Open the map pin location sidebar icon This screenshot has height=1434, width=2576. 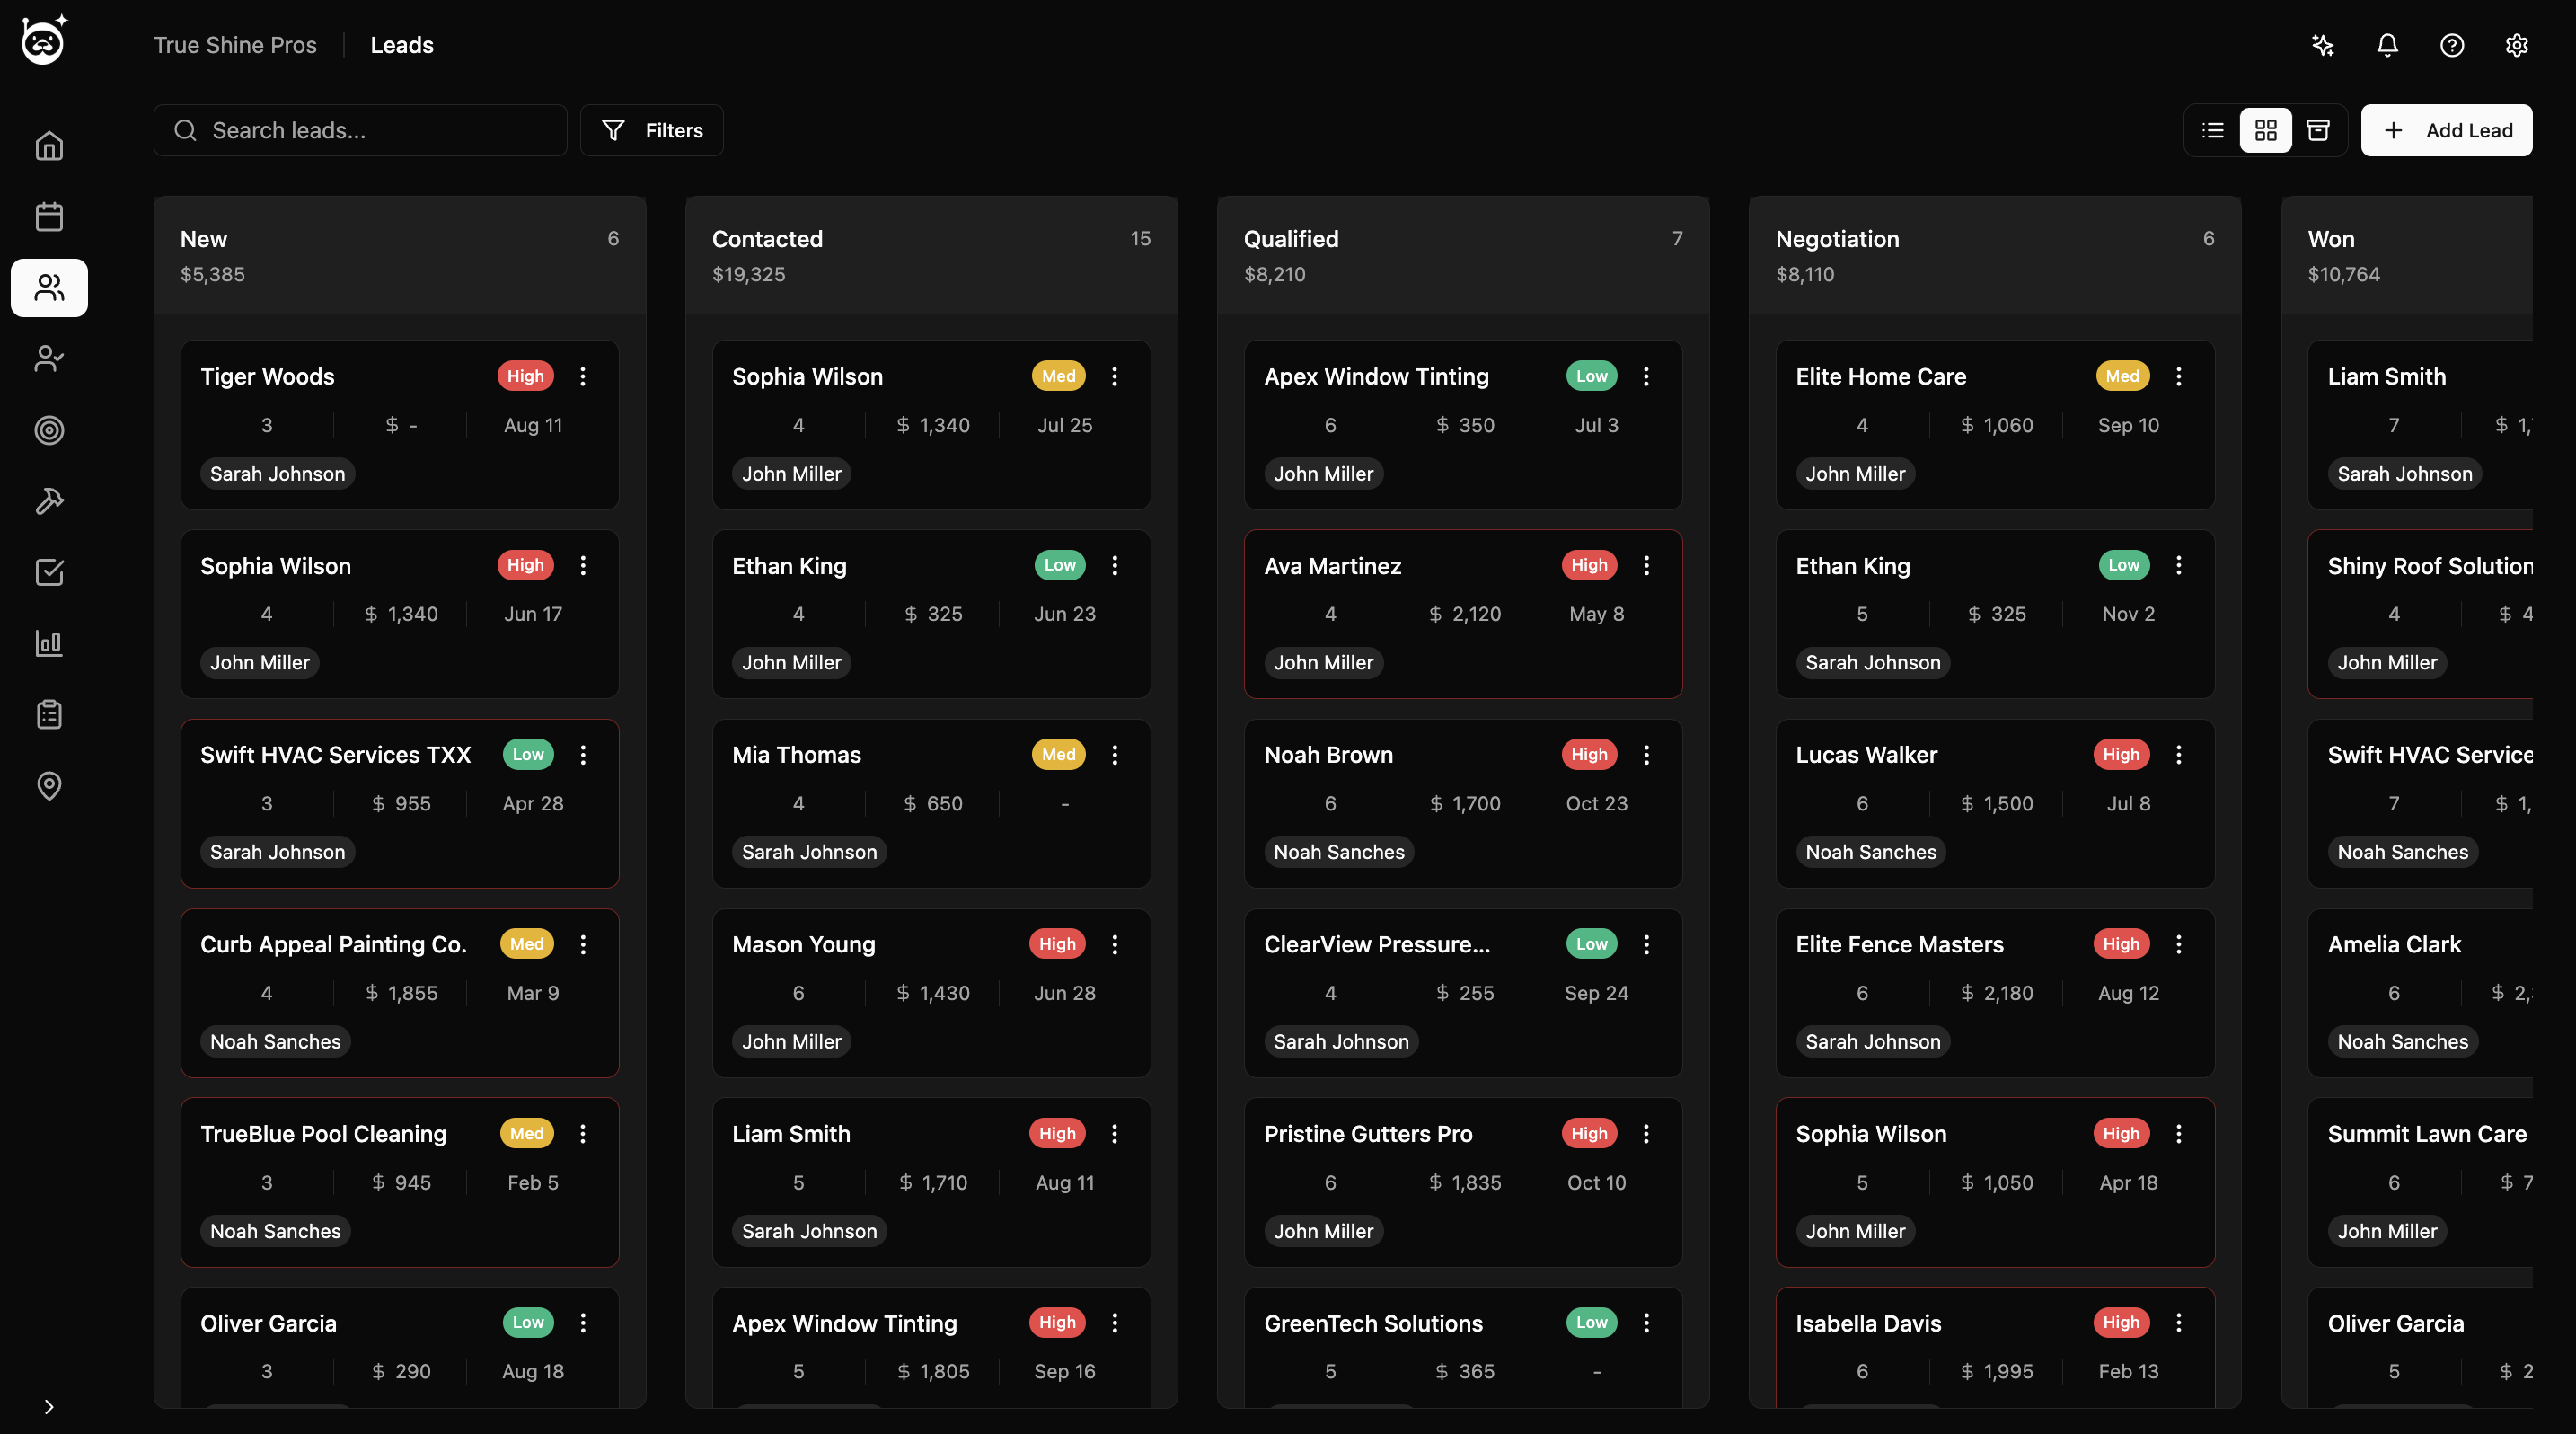pos(49,786)
